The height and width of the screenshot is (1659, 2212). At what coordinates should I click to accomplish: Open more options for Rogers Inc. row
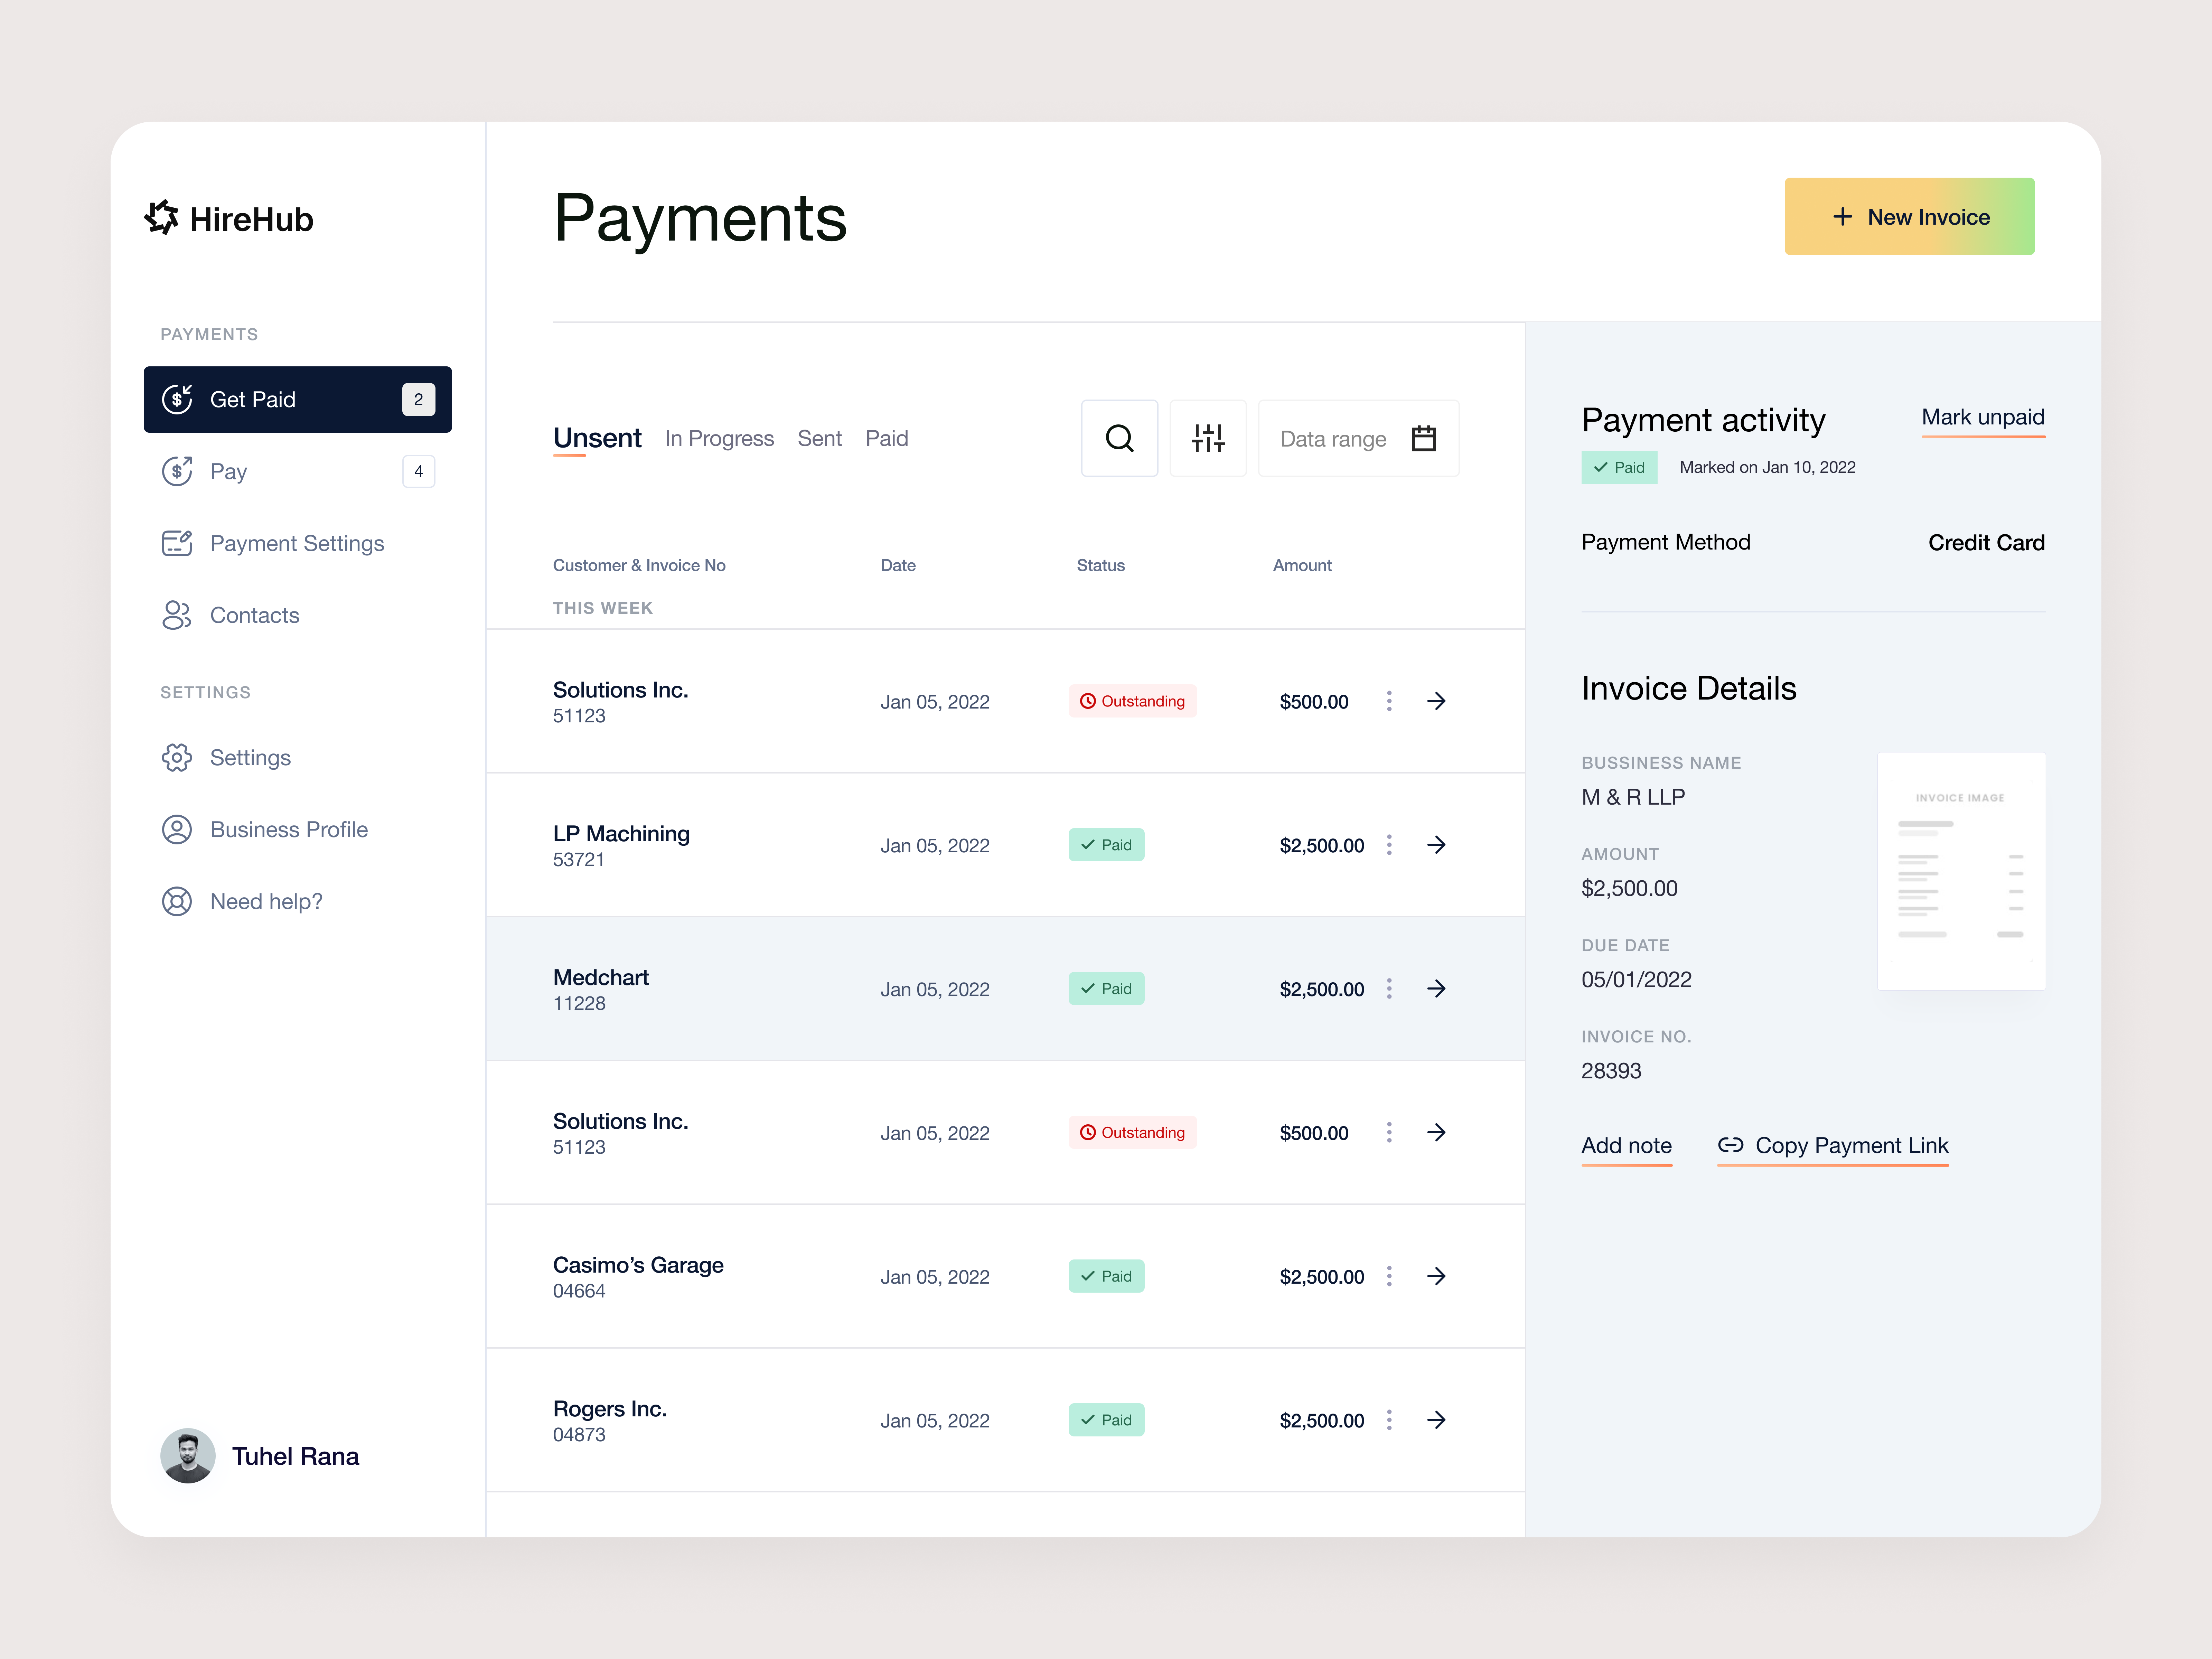pyautogui.click(x=1389, y=1420)
